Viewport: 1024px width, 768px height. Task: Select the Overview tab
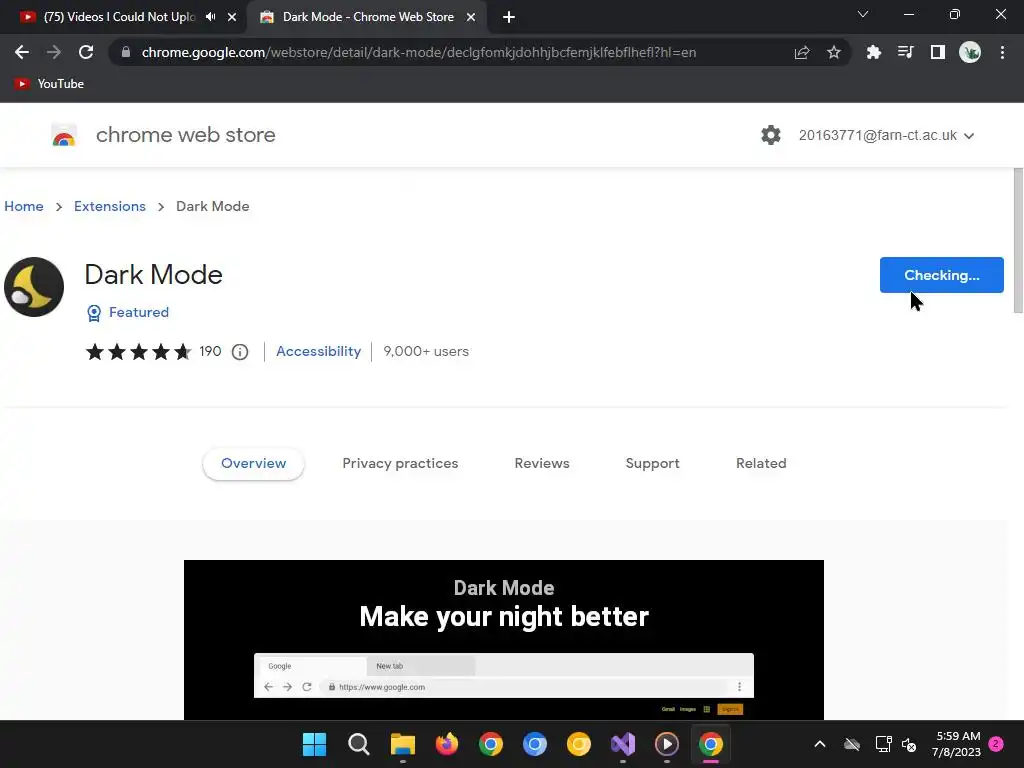click(253, 464)
